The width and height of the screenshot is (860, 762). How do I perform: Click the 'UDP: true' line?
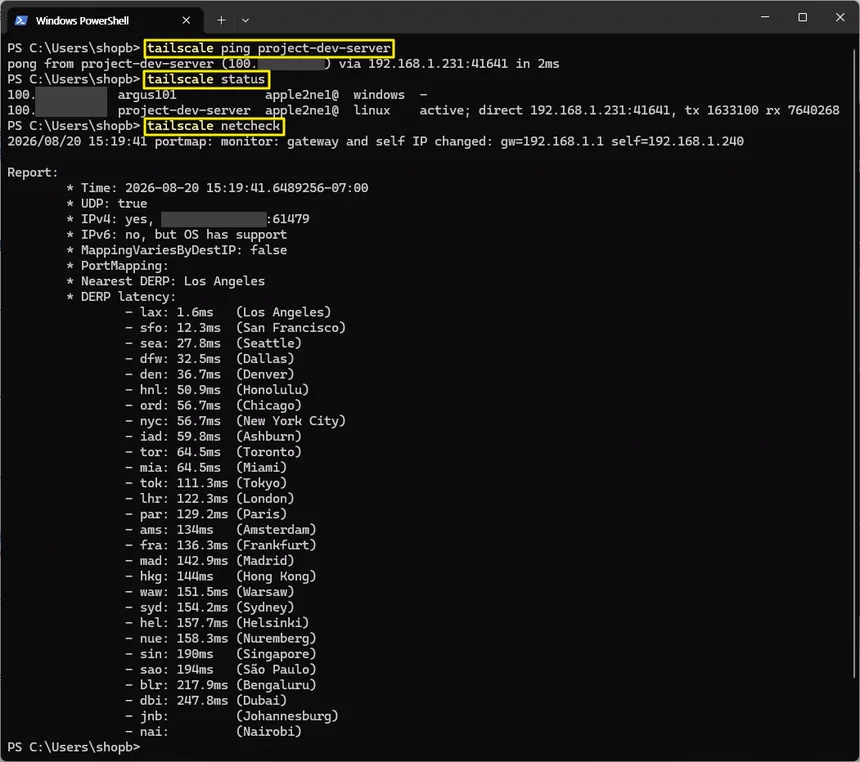(x=106, y=204)
